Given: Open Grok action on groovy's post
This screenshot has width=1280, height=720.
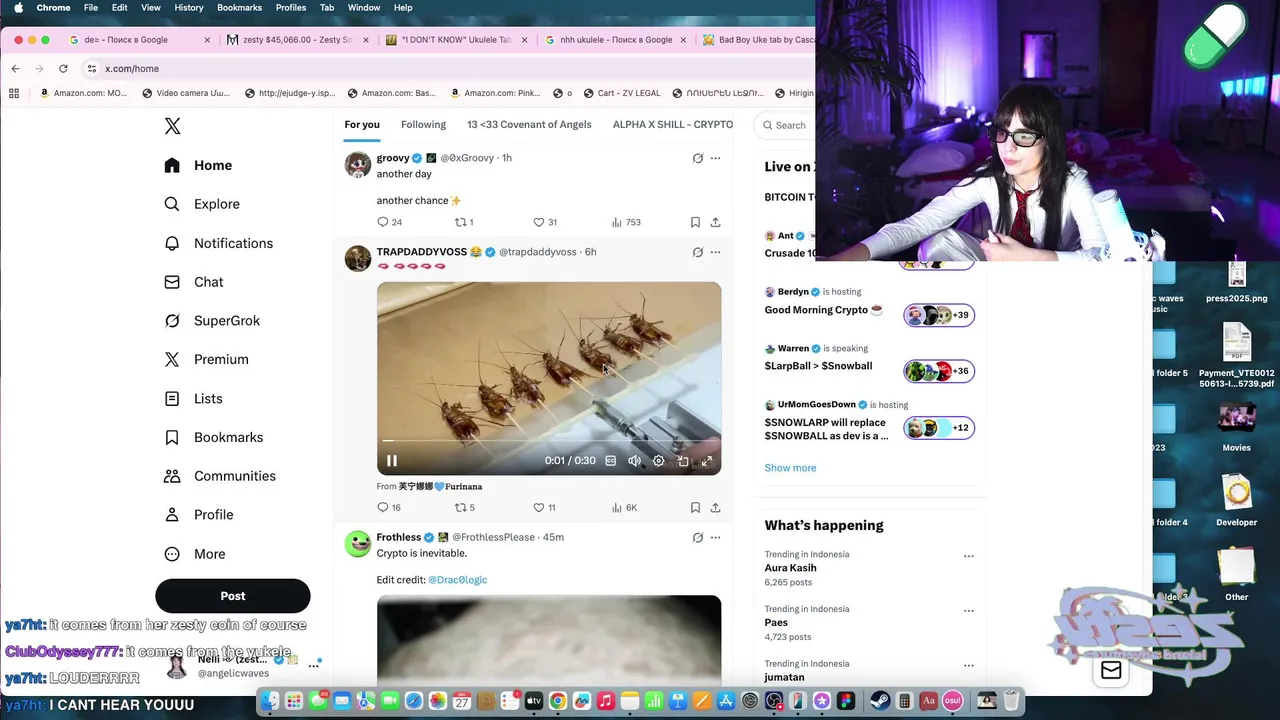Looking at the screenshot, I should [698, 158].
